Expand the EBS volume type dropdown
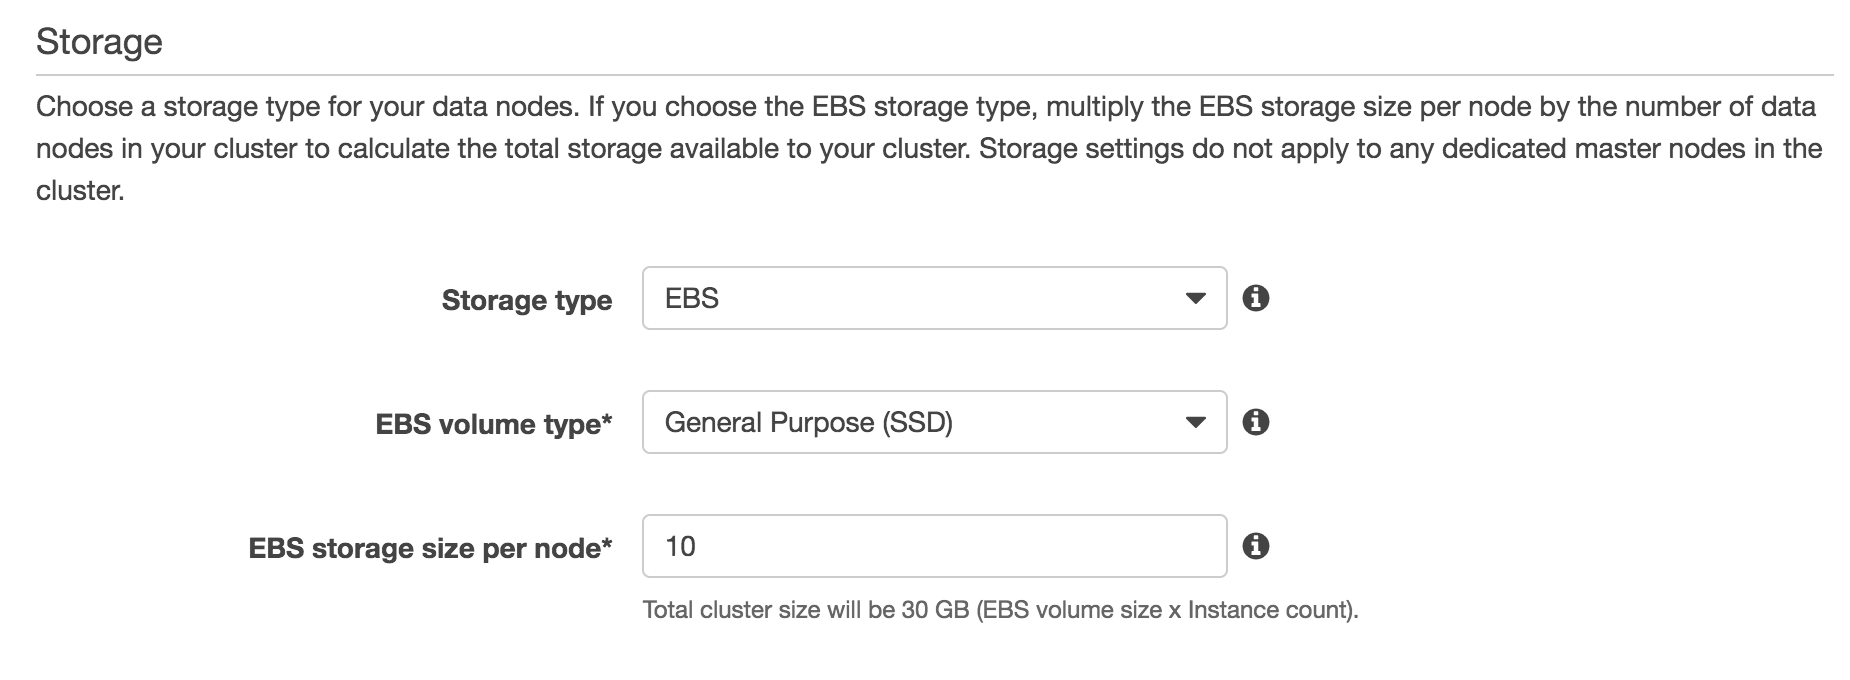Viewport: 1850px width, 680px height. pyautogui.click(x=933, y=422)
